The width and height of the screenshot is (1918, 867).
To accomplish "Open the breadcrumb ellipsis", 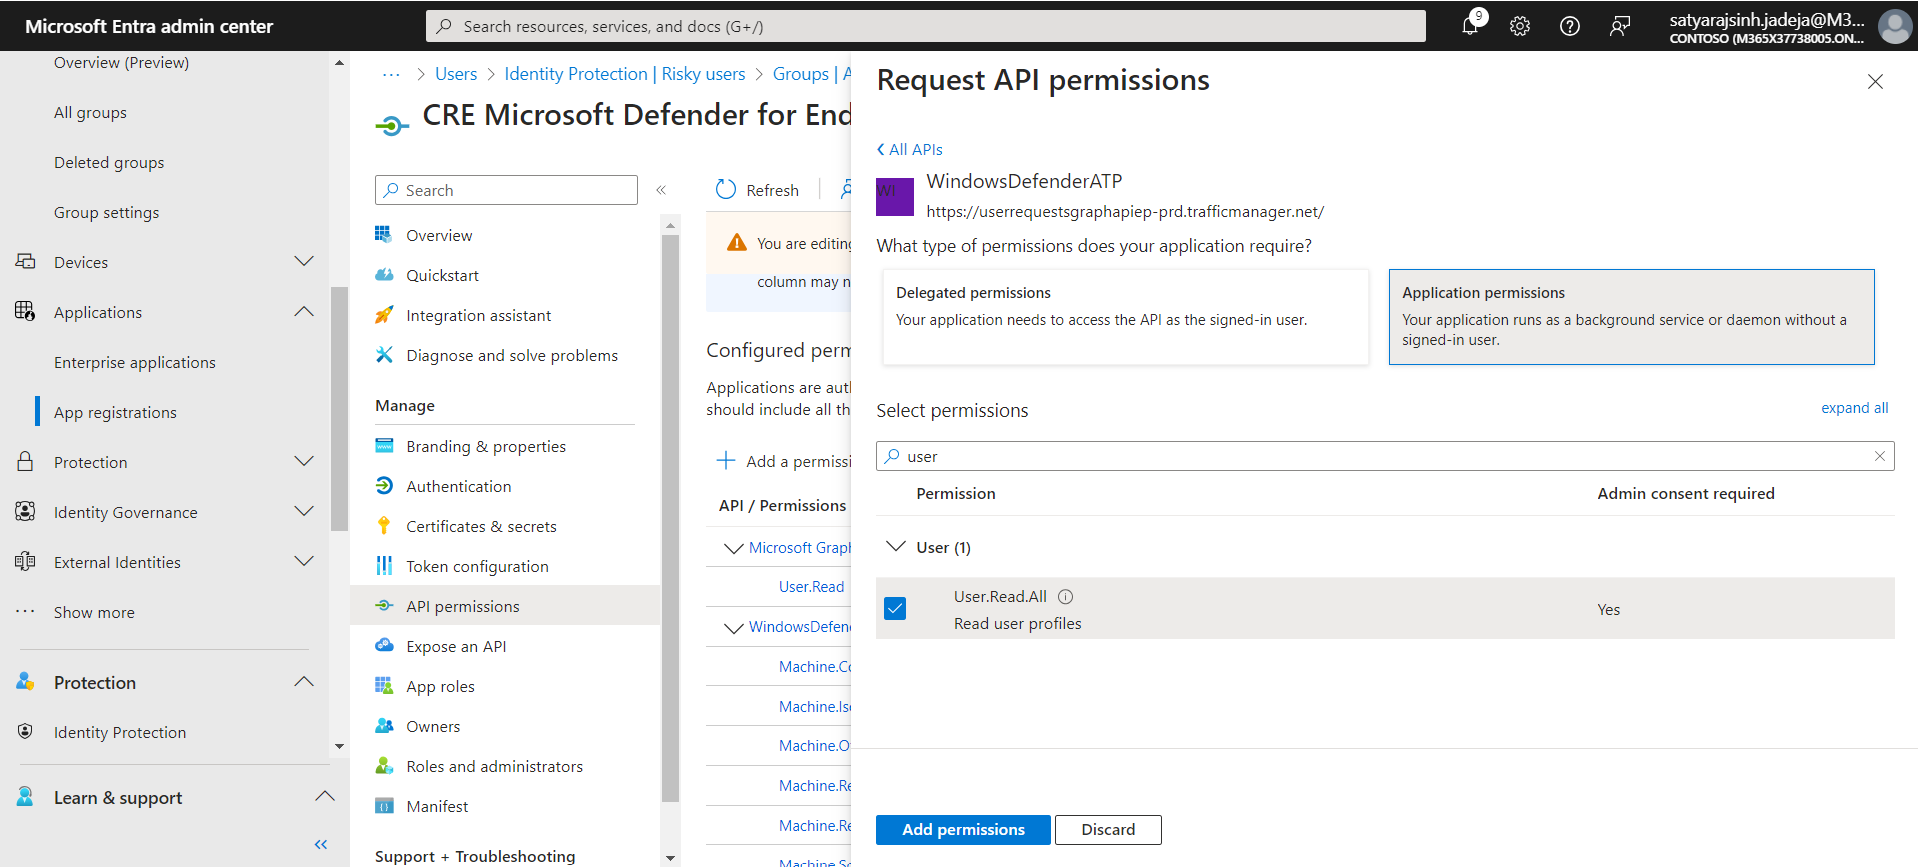I will [391, 74].
